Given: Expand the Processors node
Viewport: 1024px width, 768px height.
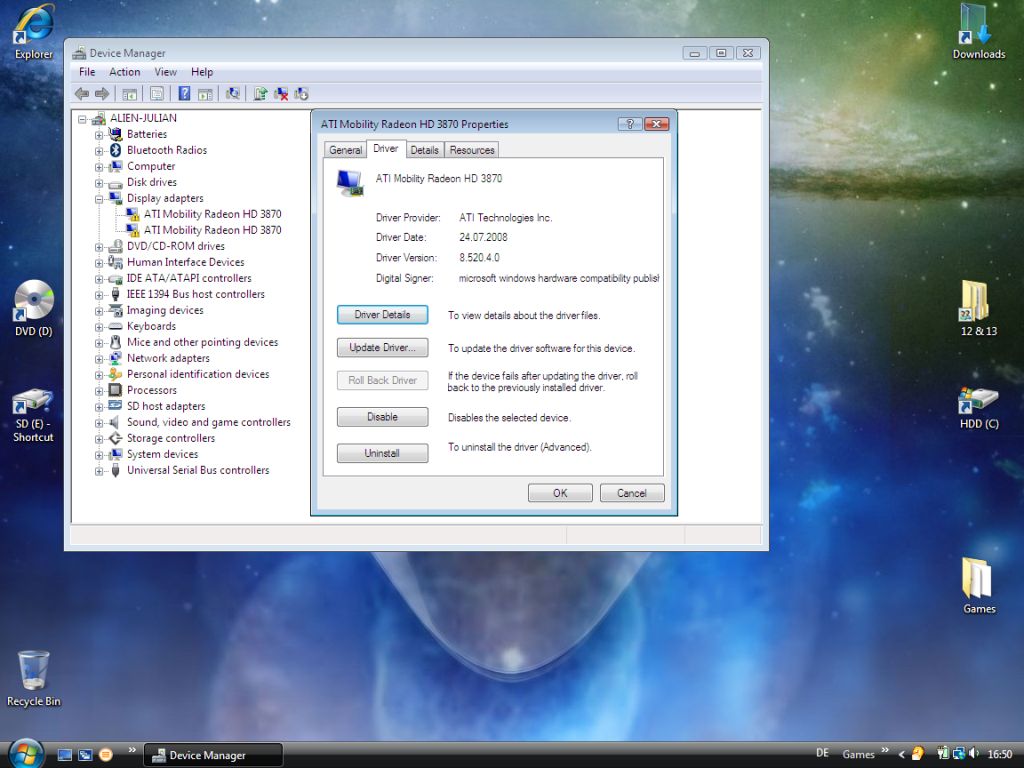Looking at the screenshot, I should [x=99, y=391].
